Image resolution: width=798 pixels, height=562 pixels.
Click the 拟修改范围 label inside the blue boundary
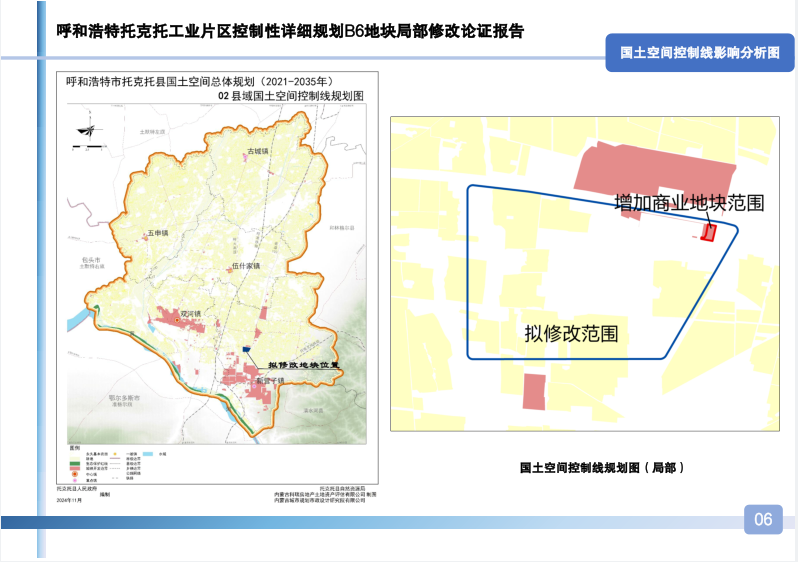(x=571, y=333)
